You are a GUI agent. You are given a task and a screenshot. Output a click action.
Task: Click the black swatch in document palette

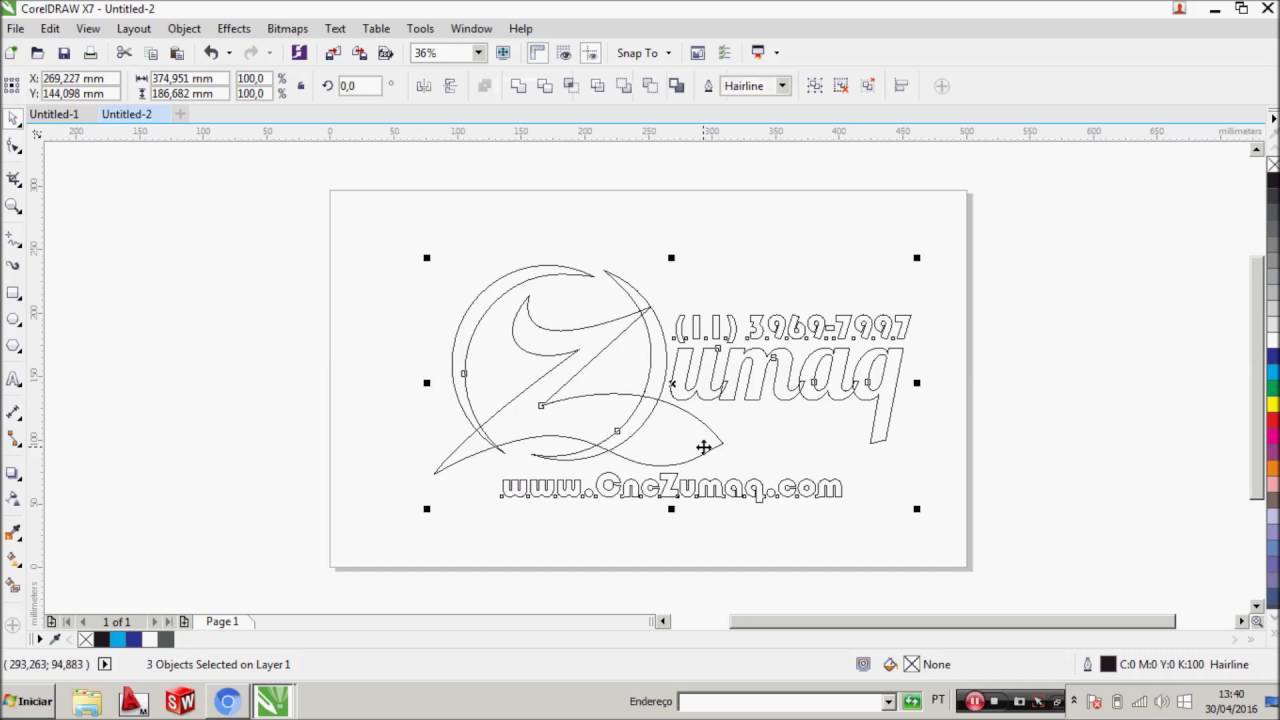[x=102, y=639]
